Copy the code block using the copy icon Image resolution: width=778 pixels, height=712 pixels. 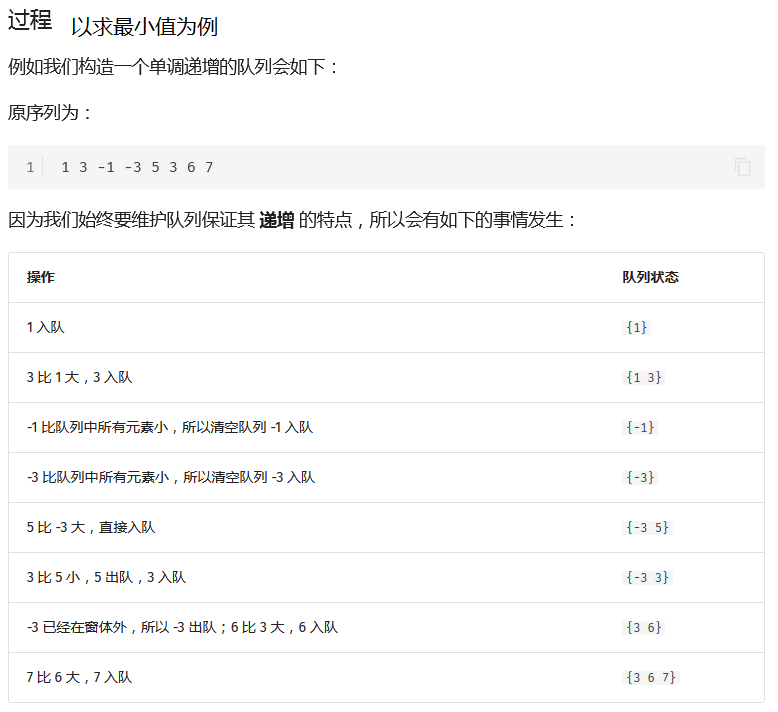(742, 167)
